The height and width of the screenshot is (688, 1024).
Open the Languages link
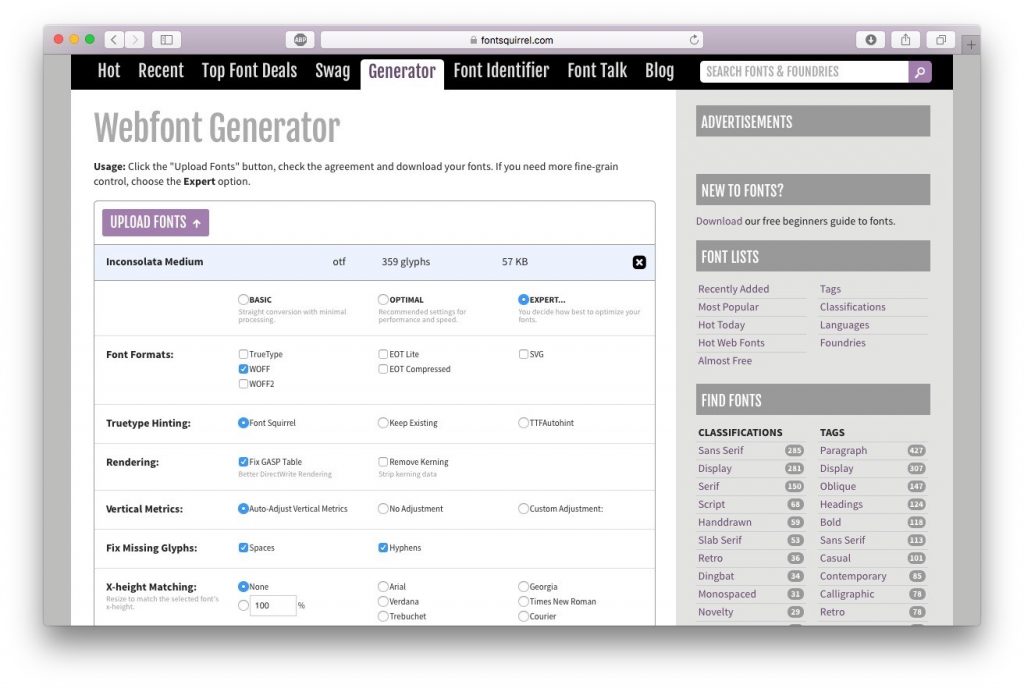tap(844, 324)
